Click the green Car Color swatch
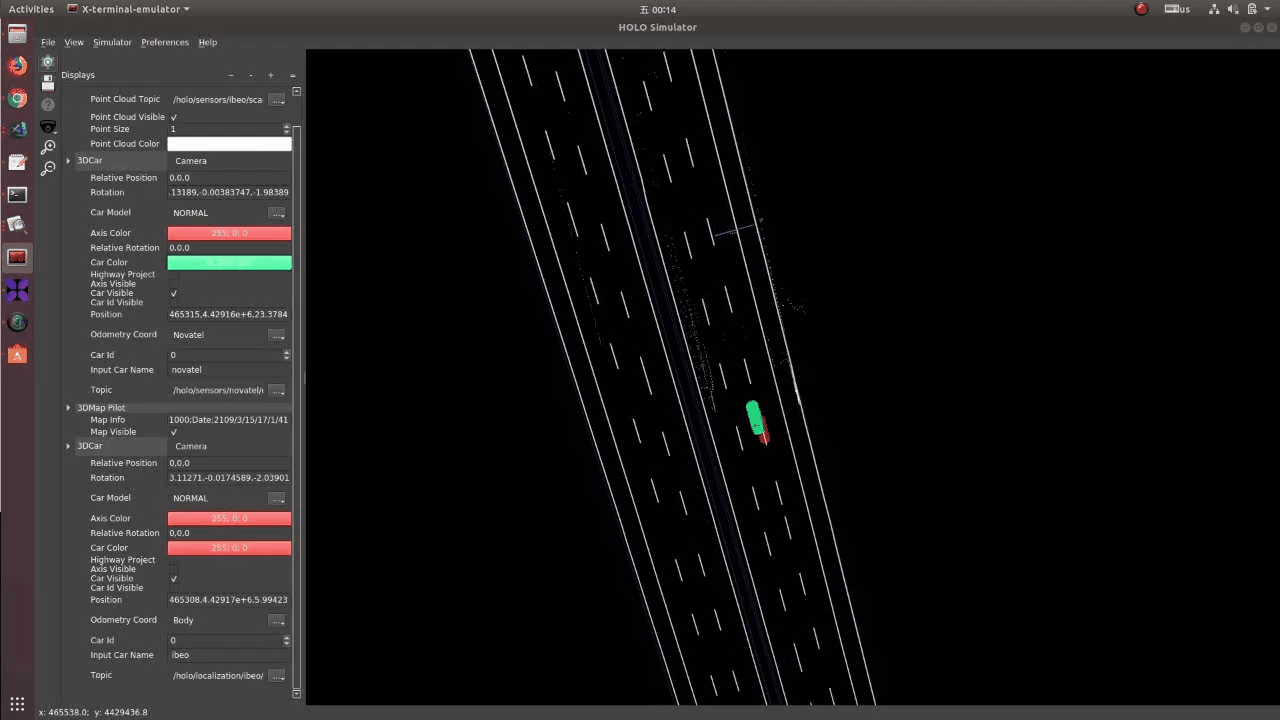1280x720 pixels. coord(229,263)
